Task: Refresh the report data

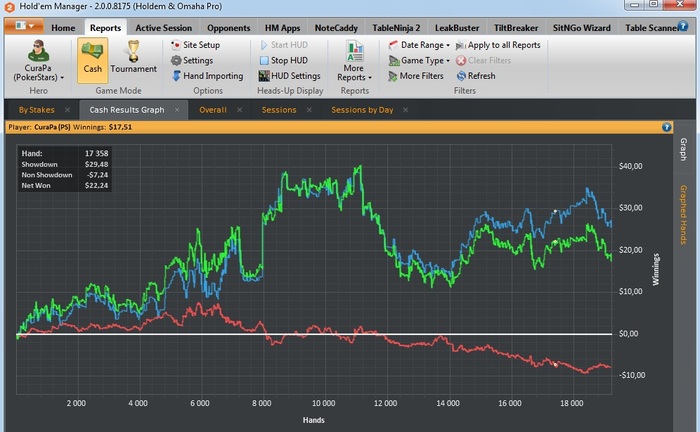Action: [x=476, y=76]
